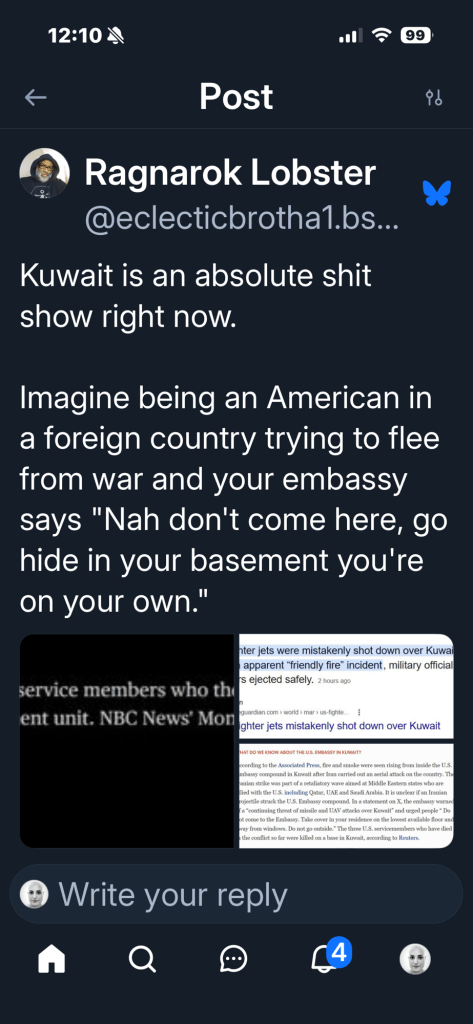Tap the small avatar in reply box
Image resolution: width=473 pixels, height=1024 pixels.
(34, 894)
